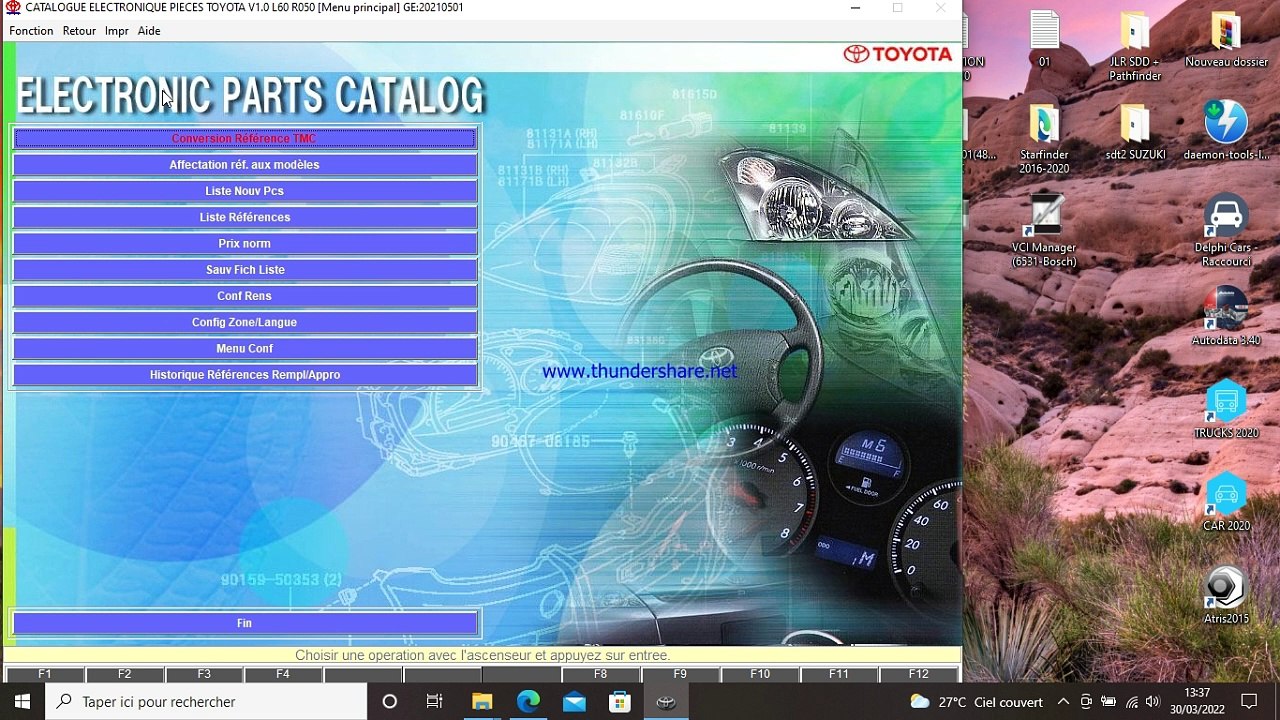This screenshot has height=720, width=1280.
Task: Select Sauv Fich Liste
Action: coord(245,270)
